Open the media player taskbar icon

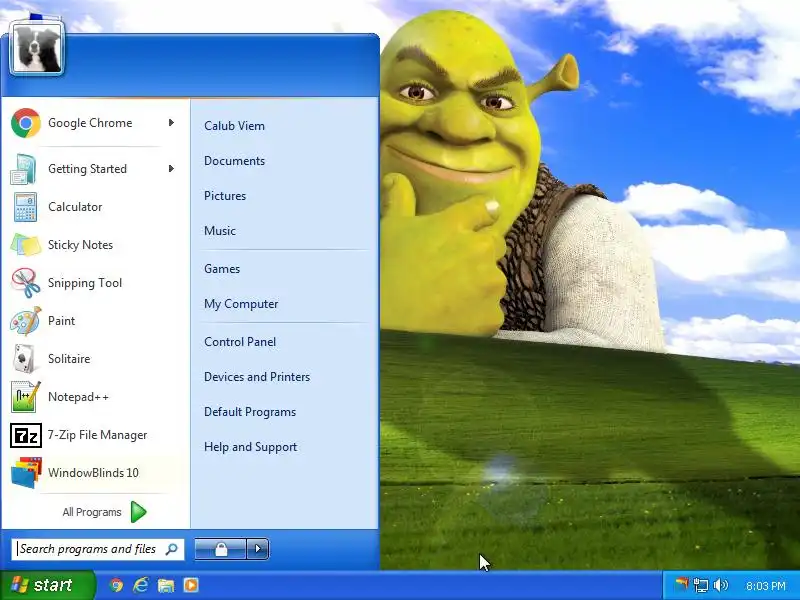coord(191,585)
